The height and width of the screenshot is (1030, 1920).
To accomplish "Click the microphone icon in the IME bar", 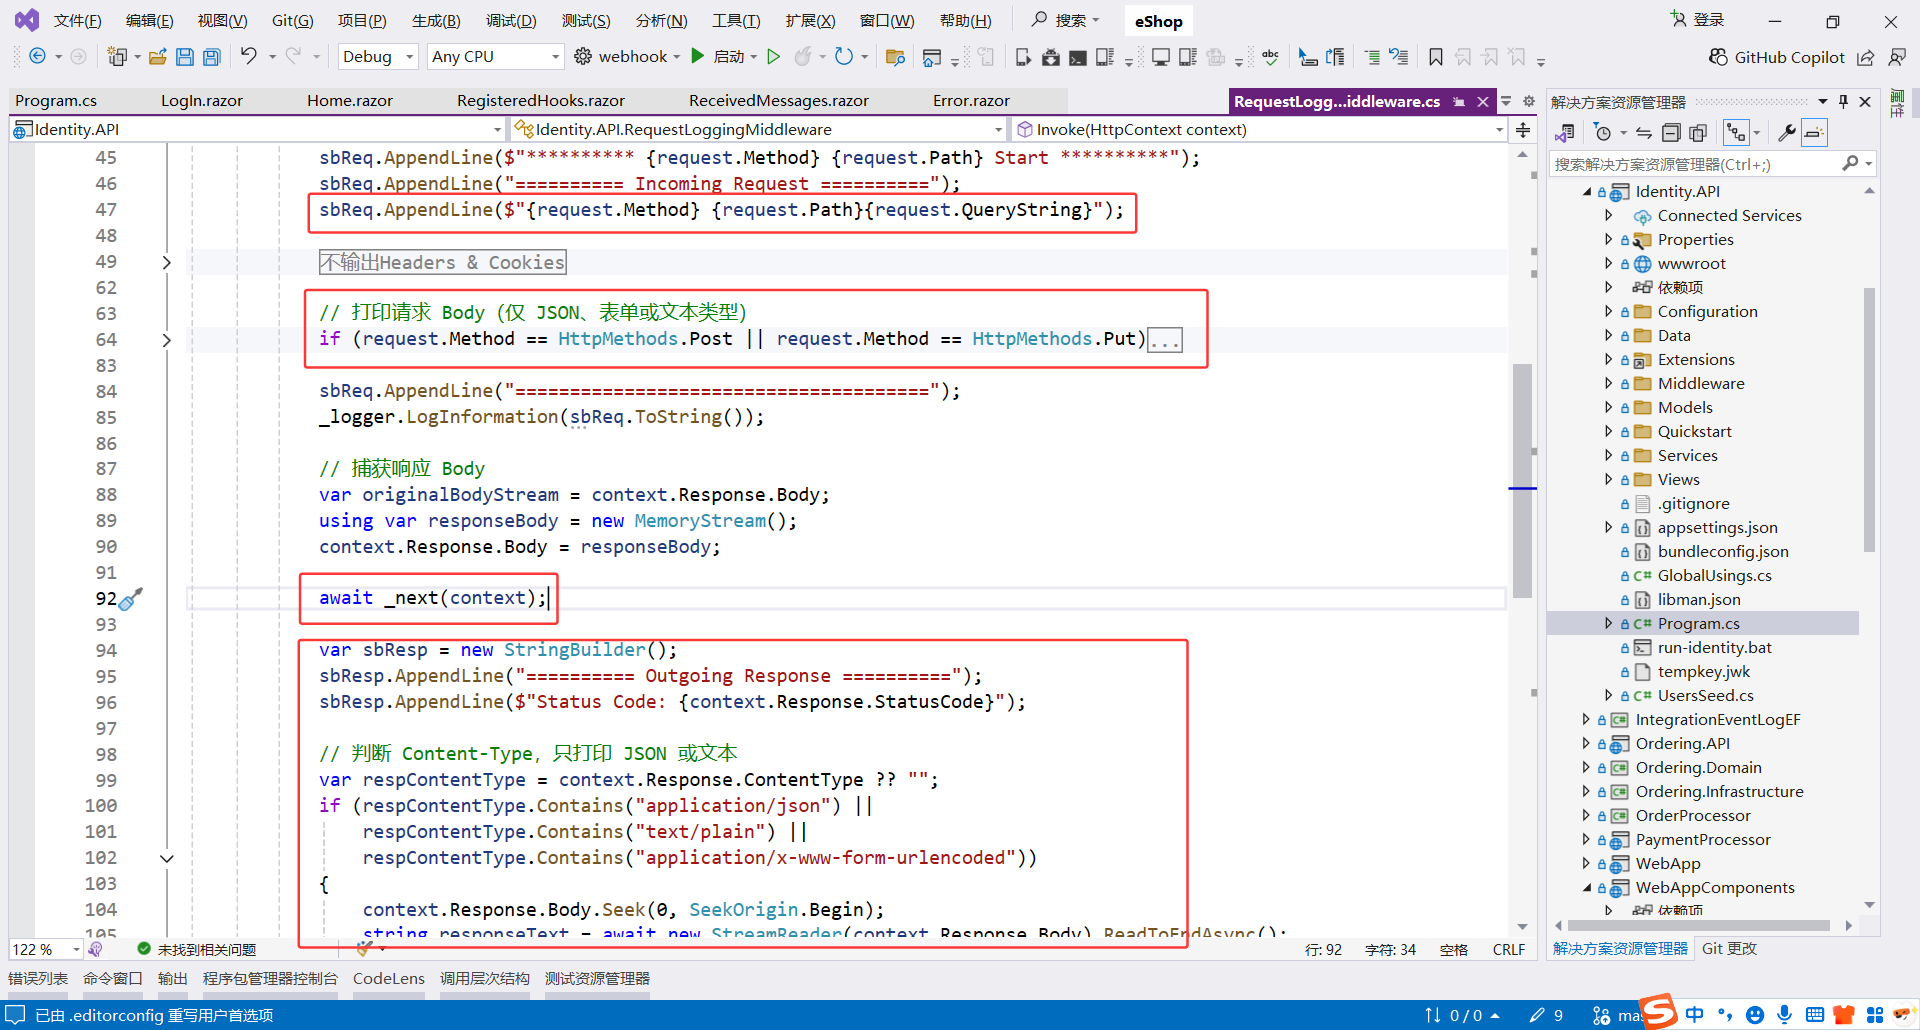I will [x=1785, y=1015].
